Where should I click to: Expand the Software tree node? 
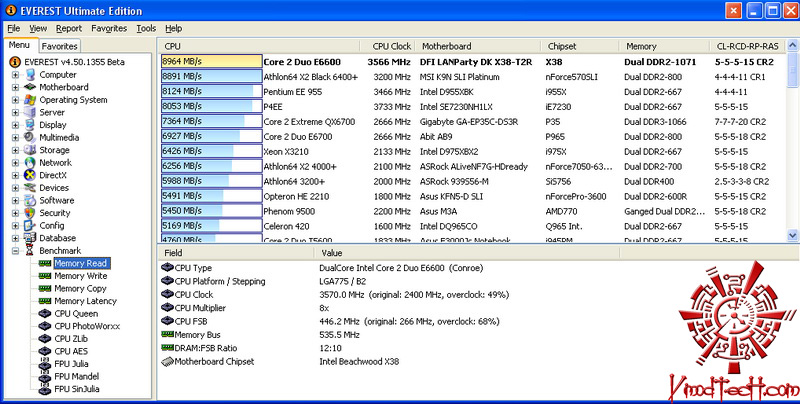(x=15, y=200)
